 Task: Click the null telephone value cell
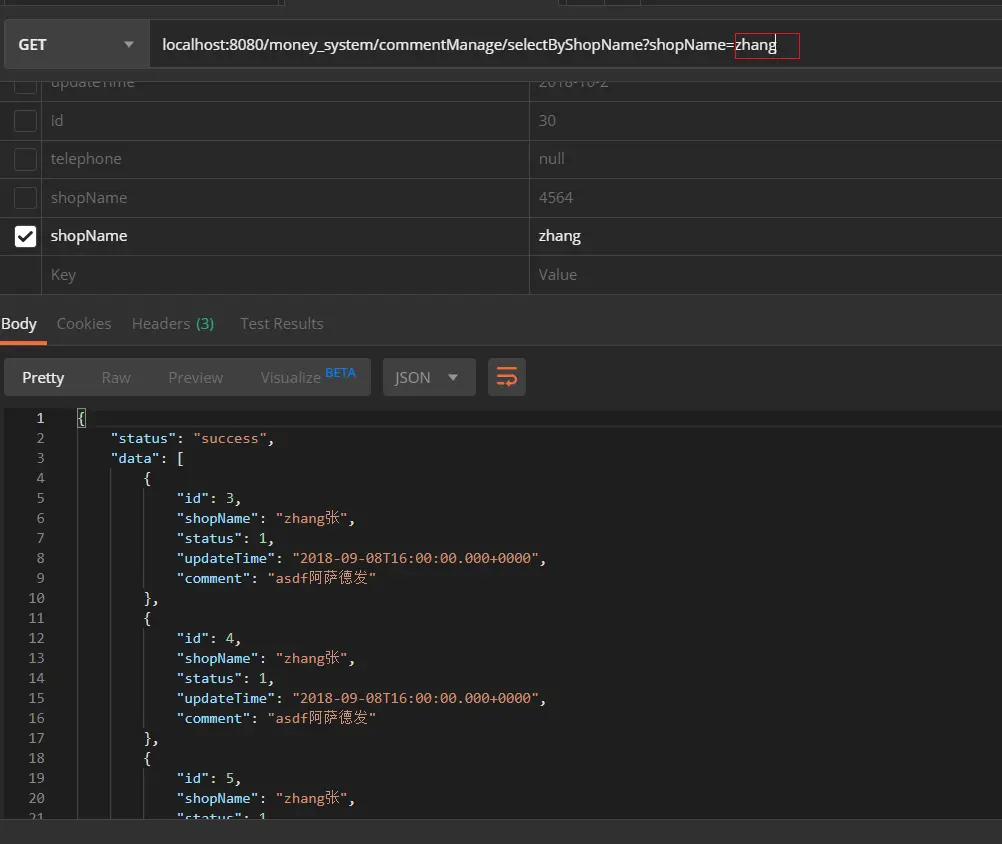[x=766, y=159]
